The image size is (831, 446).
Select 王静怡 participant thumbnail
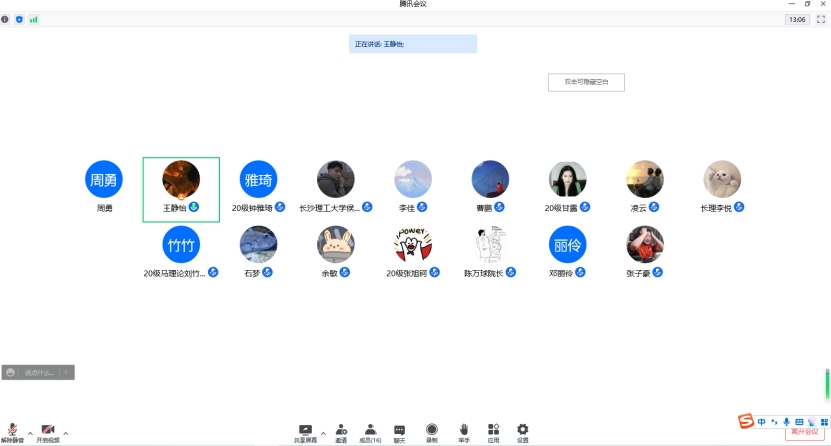pyautogui.click(x=181, y=188)
